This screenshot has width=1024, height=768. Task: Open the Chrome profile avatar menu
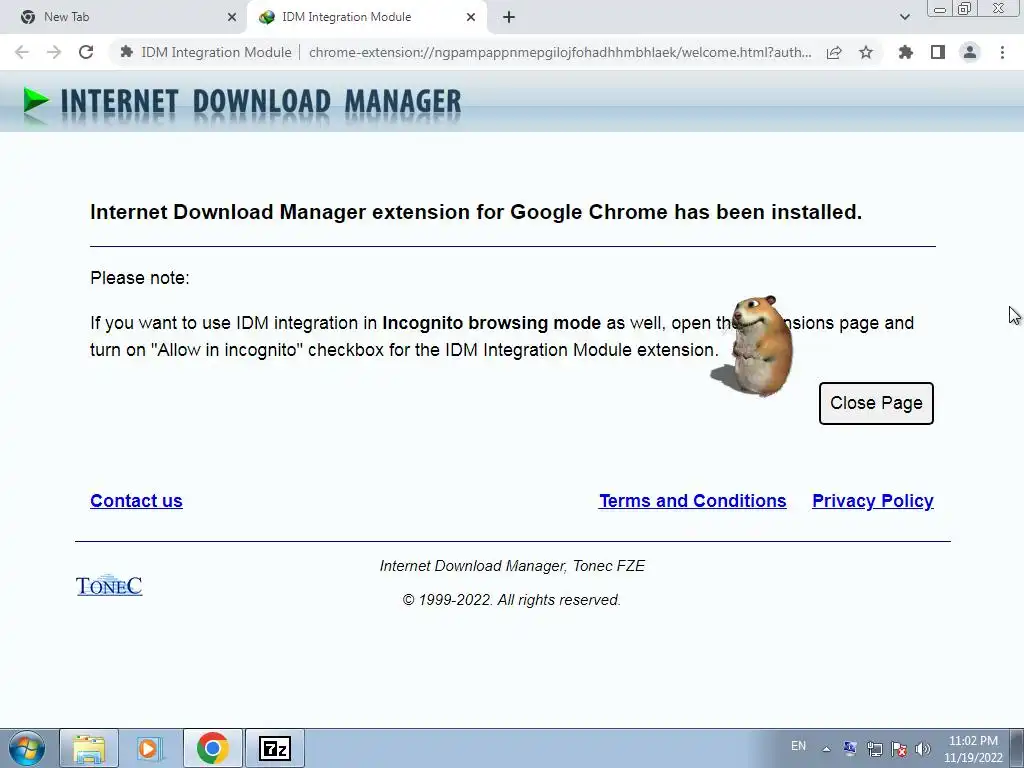coord(970,52)
